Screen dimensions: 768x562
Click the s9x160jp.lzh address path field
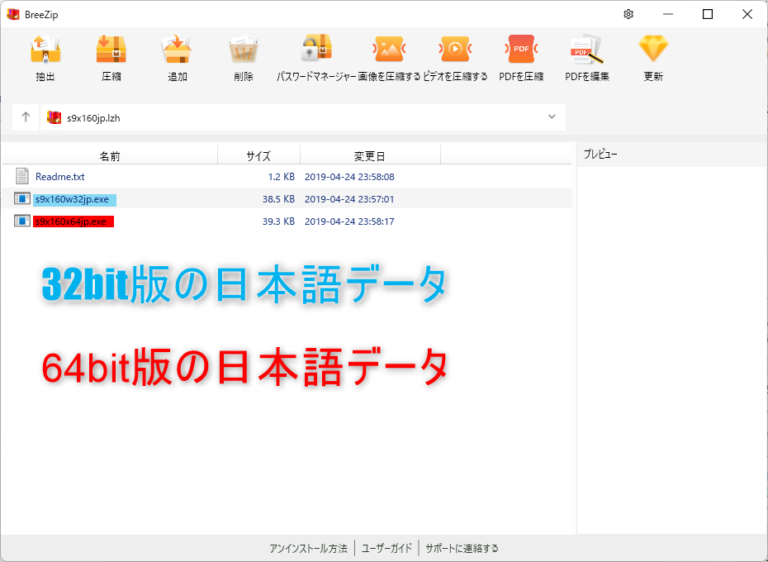tap(300, 117)
